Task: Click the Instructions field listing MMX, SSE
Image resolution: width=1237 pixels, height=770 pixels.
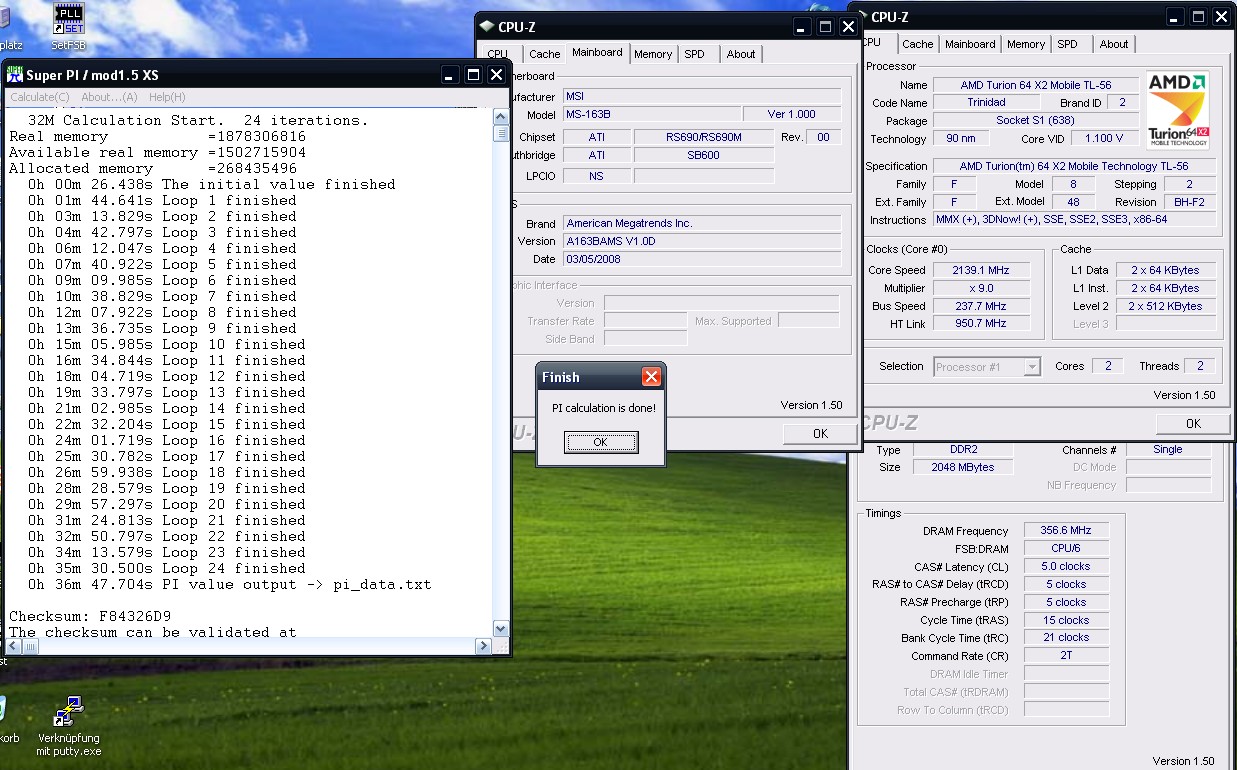Action: [1074, 220]
